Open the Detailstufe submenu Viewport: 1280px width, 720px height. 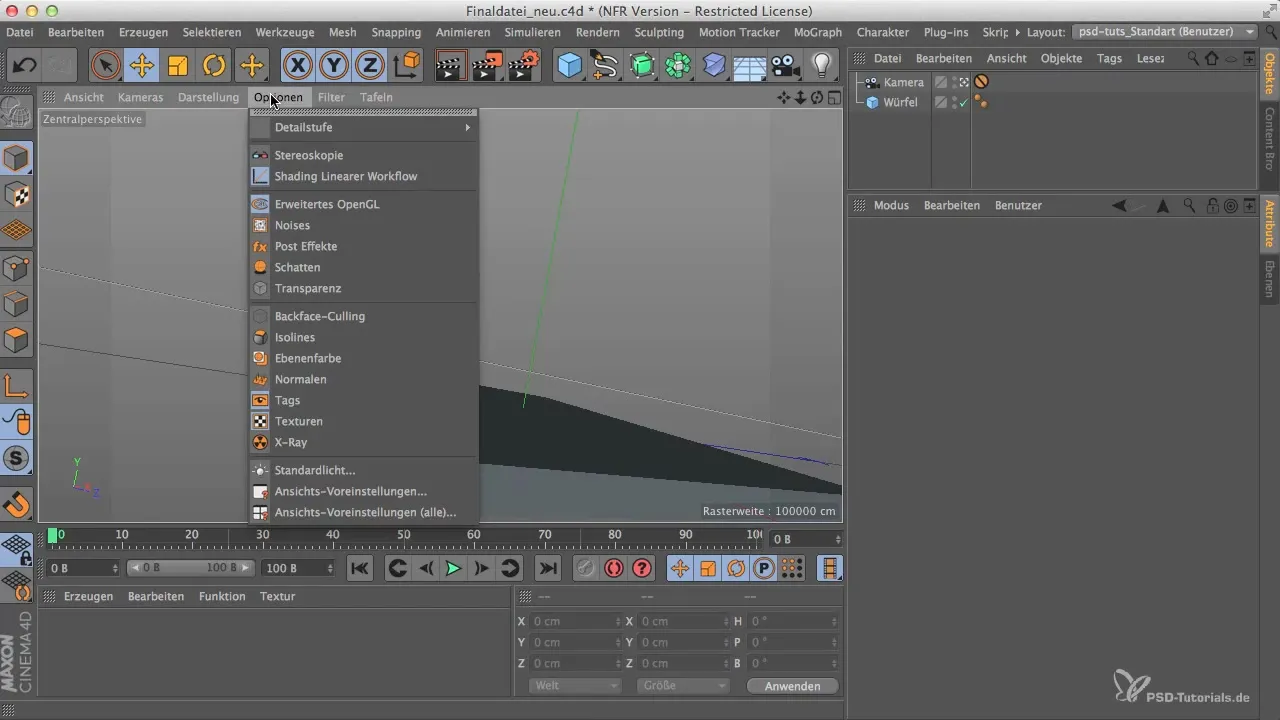pyautogui.click(x=363, y=127)
